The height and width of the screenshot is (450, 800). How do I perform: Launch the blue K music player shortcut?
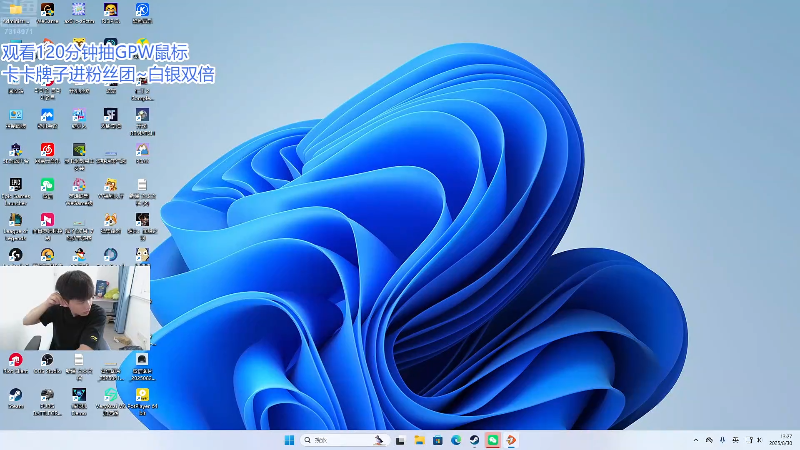pos(142,10)
